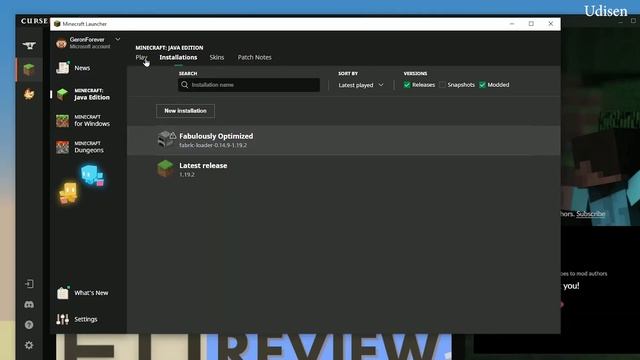Click Latest release grass block icon
This screenshot has height=360, width=640.
tap(165, 169)
